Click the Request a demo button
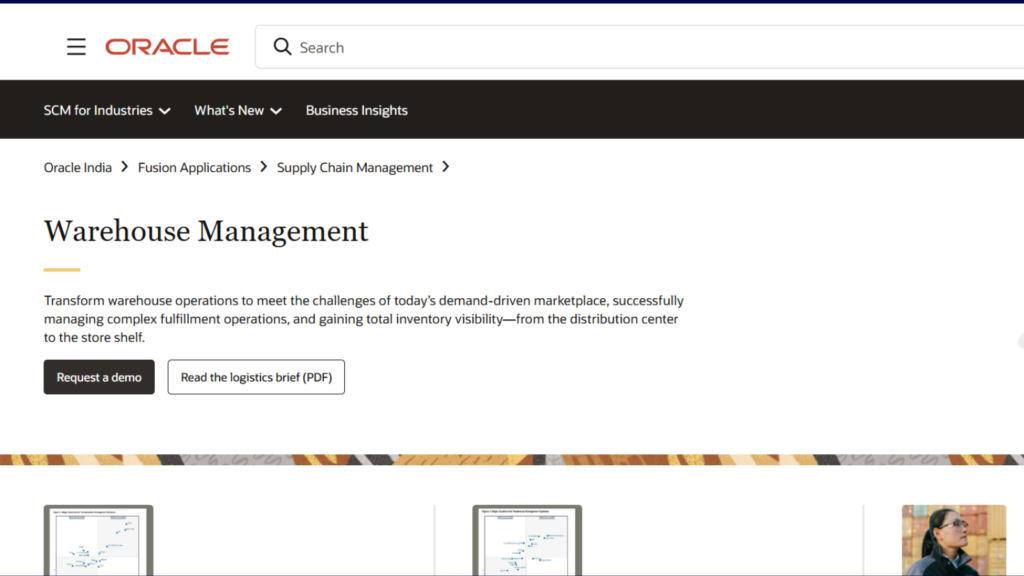This screenshot has height=576, width=1024. point(99,377)
